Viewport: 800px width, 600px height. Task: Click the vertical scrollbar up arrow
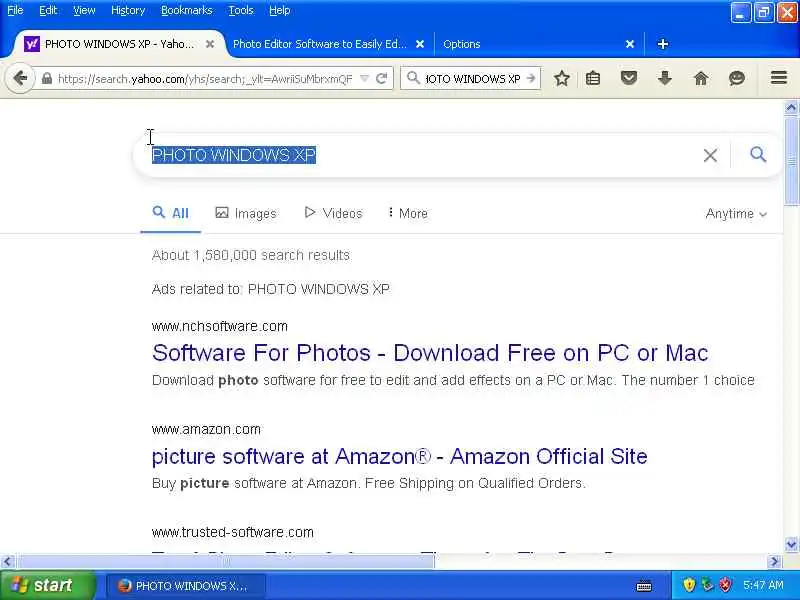(x=791, y=107)
